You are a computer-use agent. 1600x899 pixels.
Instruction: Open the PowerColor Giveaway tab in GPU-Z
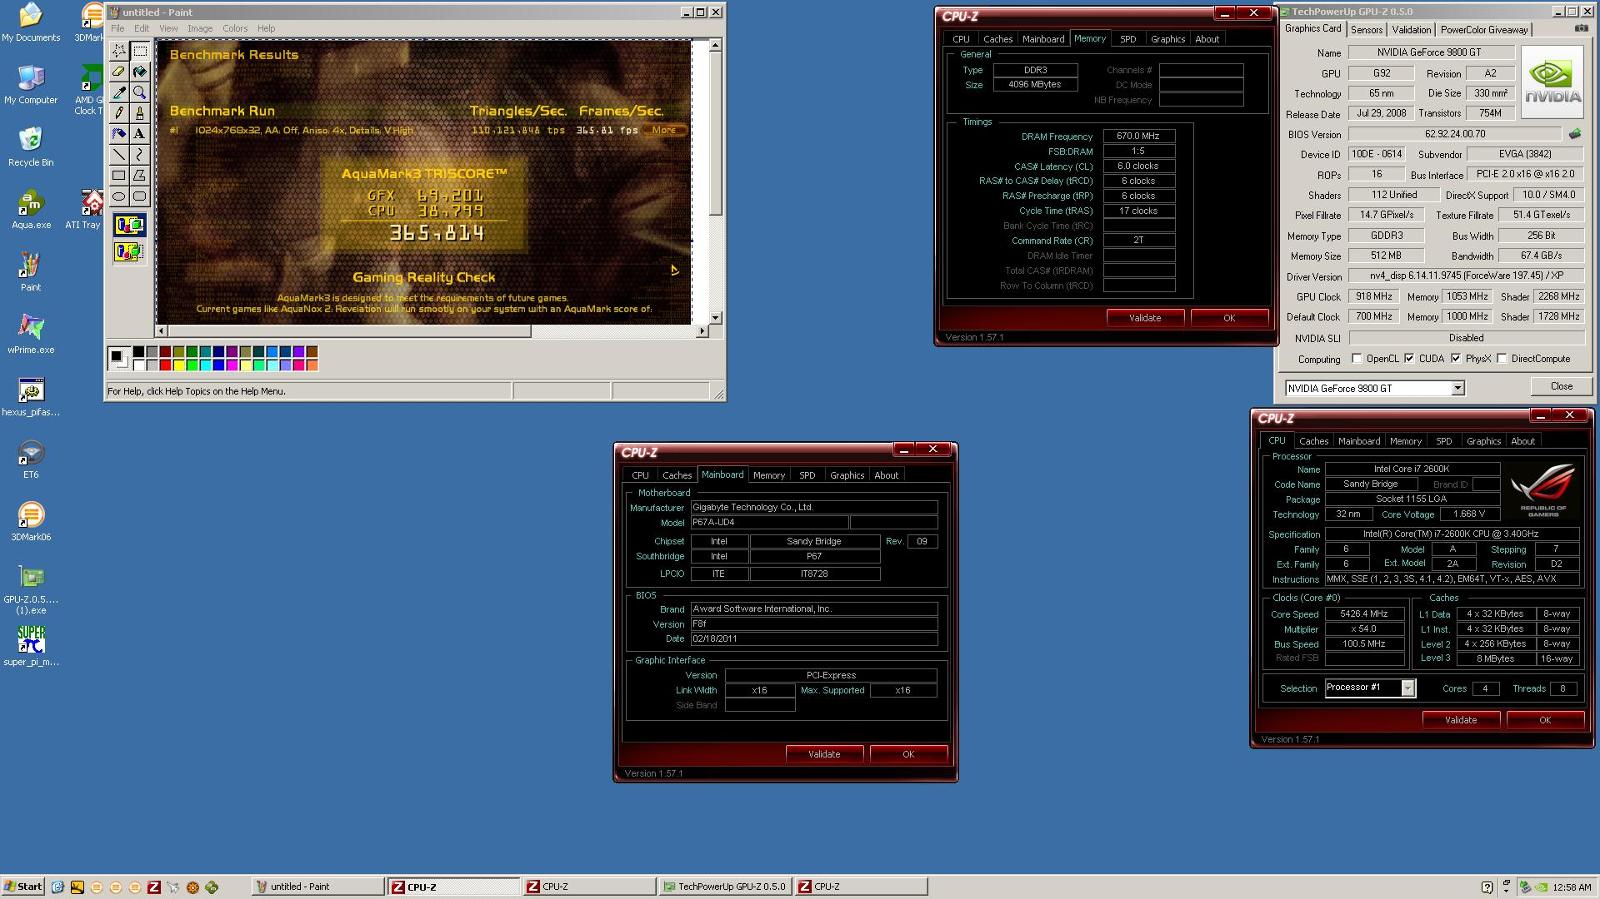[1484, 30]
